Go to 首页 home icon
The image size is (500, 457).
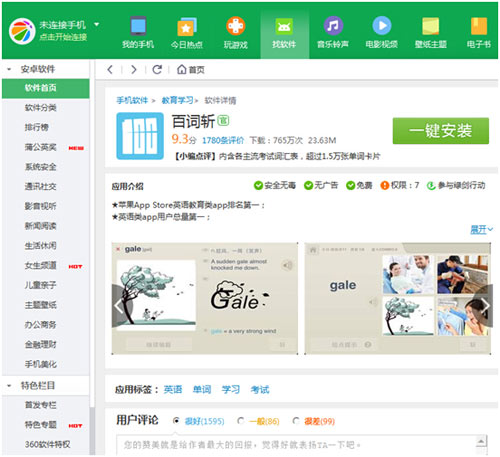coord(182,69)
